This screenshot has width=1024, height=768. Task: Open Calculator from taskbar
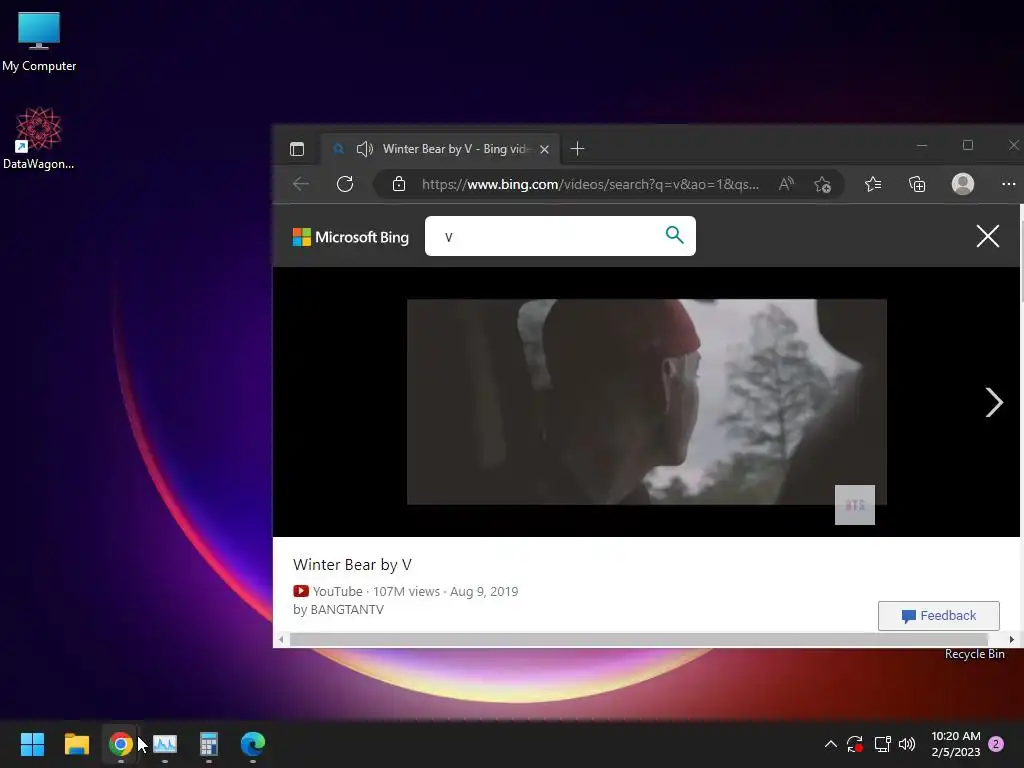tap(208, 744)
